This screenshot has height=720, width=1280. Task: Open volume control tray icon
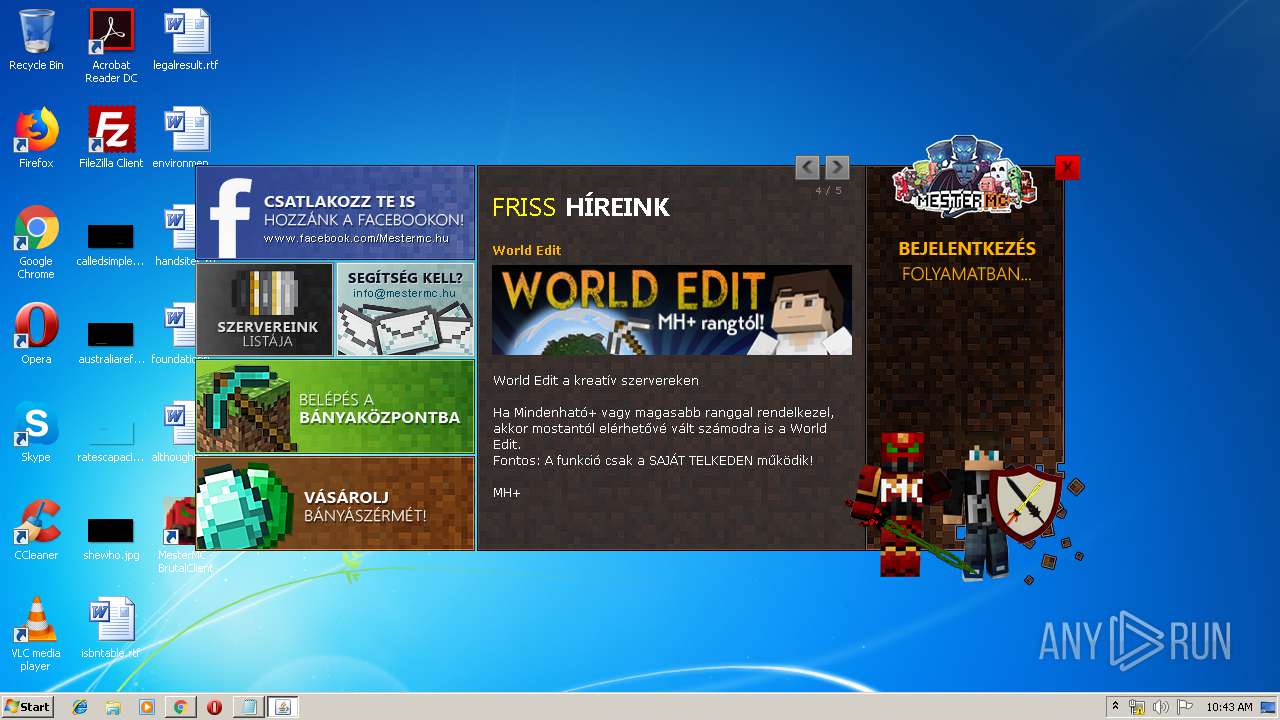point(1160,707)
